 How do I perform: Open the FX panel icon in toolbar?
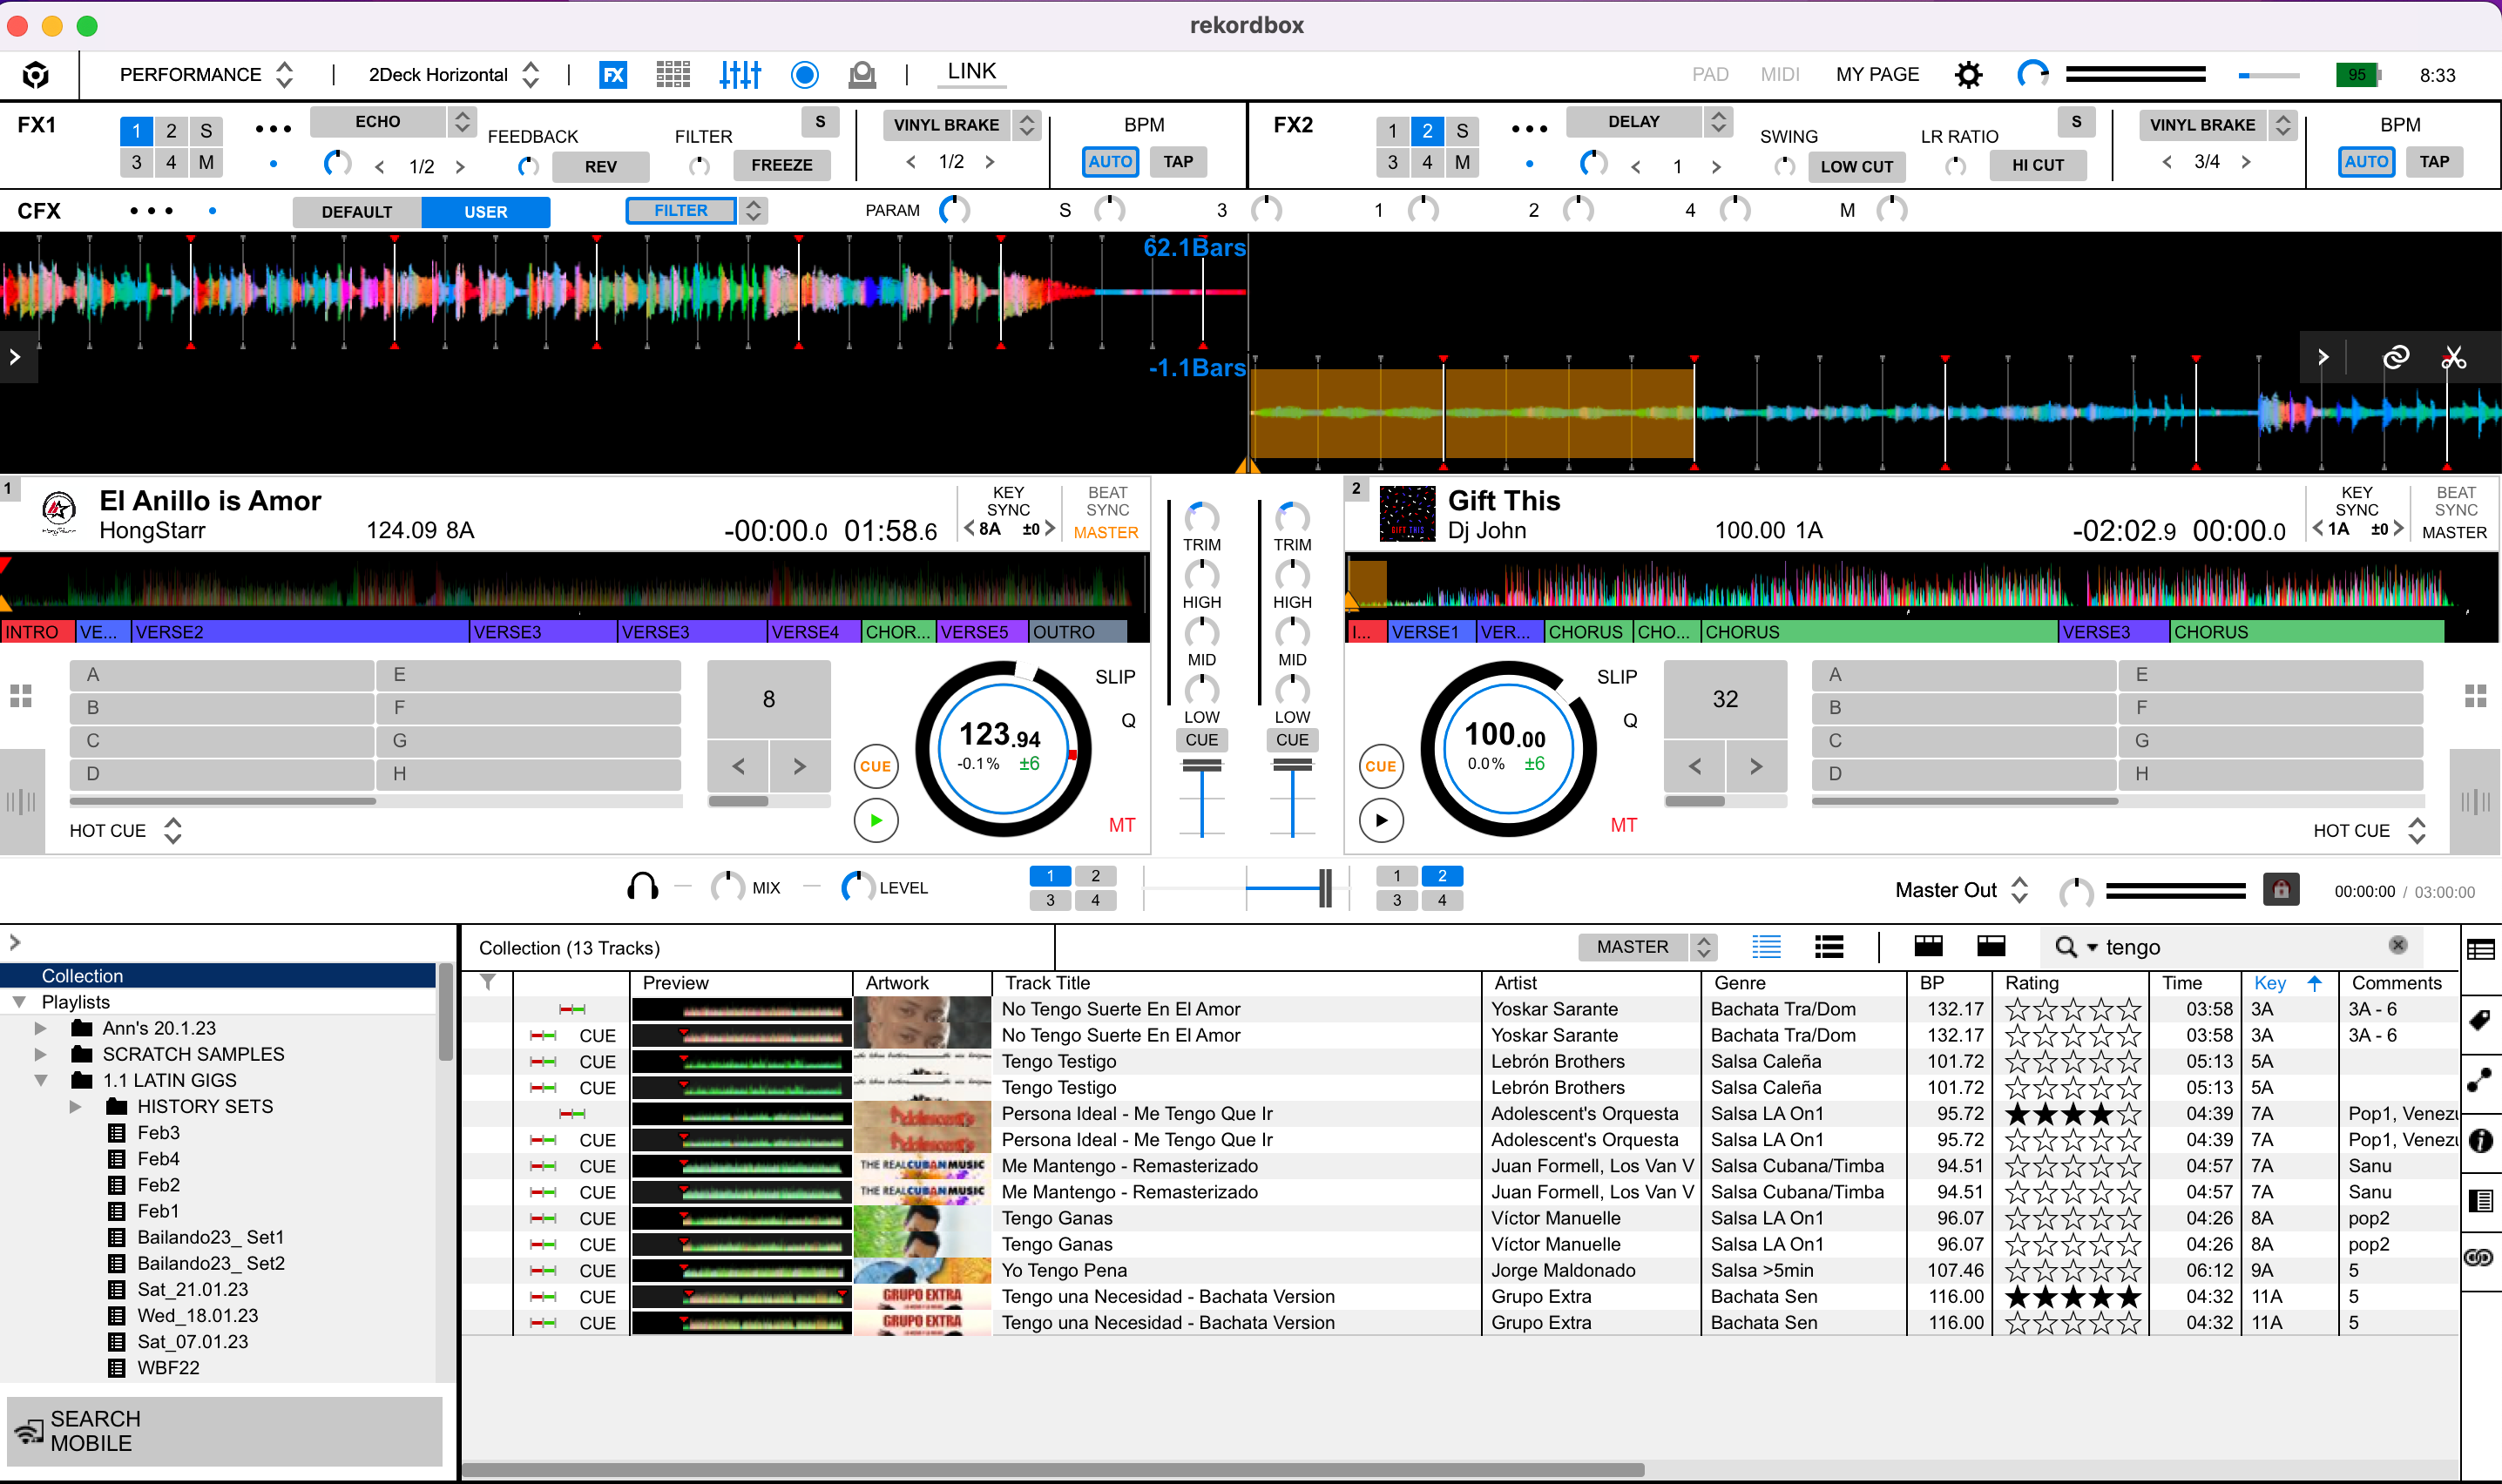click(x=612, y=75)
